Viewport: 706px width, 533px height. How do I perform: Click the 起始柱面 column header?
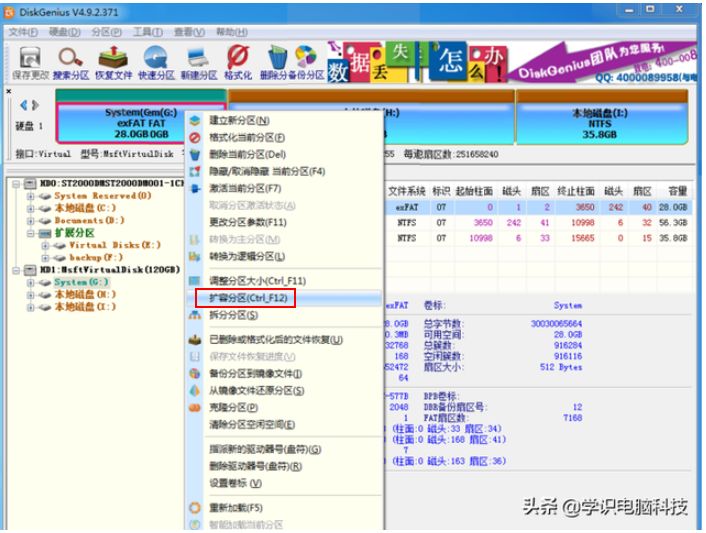point(474,191)
